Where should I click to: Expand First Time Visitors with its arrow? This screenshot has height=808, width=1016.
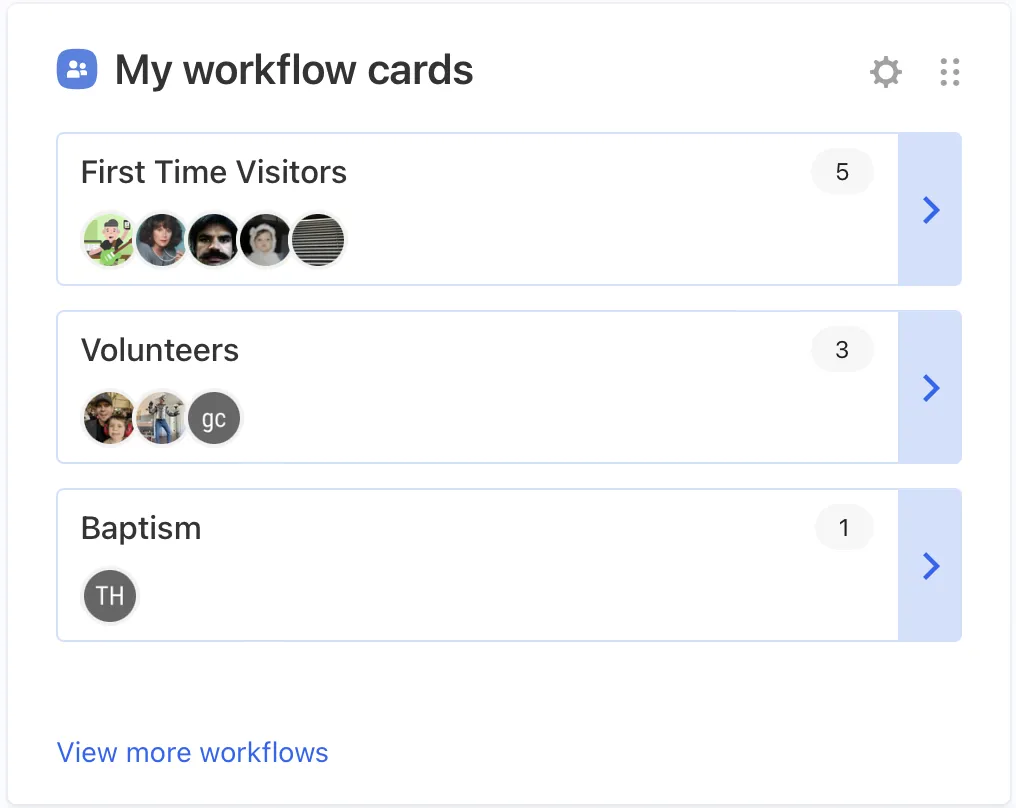tap(930, 209)
